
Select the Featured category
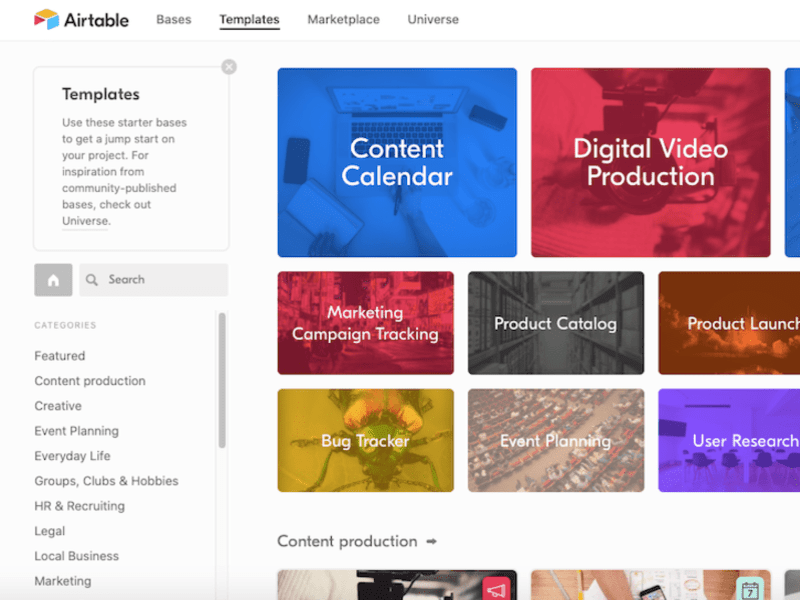(x=60, y=356)
